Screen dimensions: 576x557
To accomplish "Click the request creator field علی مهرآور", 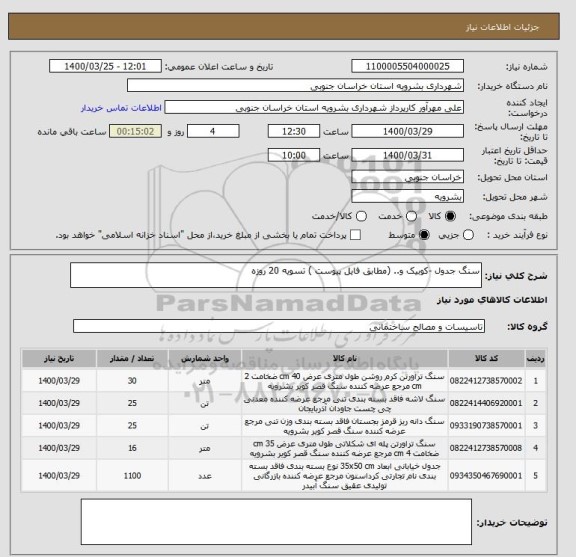I will [x=314, y=108].
